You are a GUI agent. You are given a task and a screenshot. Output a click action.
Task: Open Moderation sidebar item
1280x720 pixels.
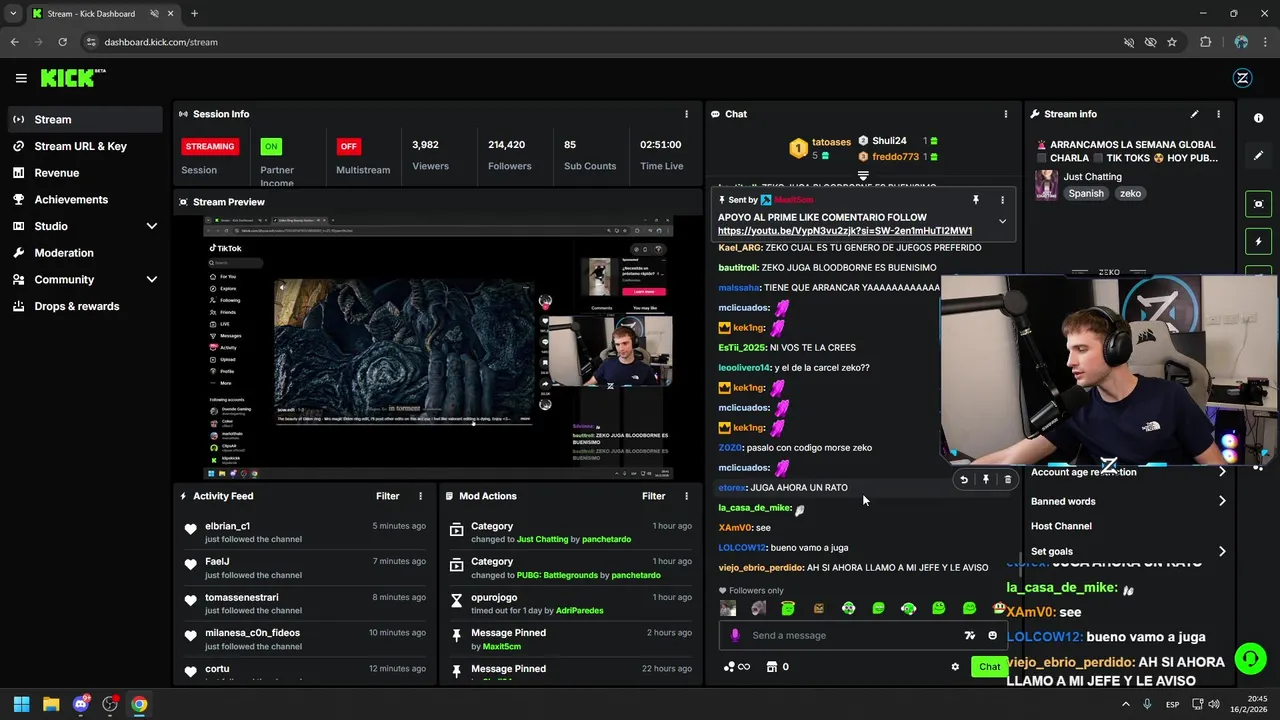point(85,253)
